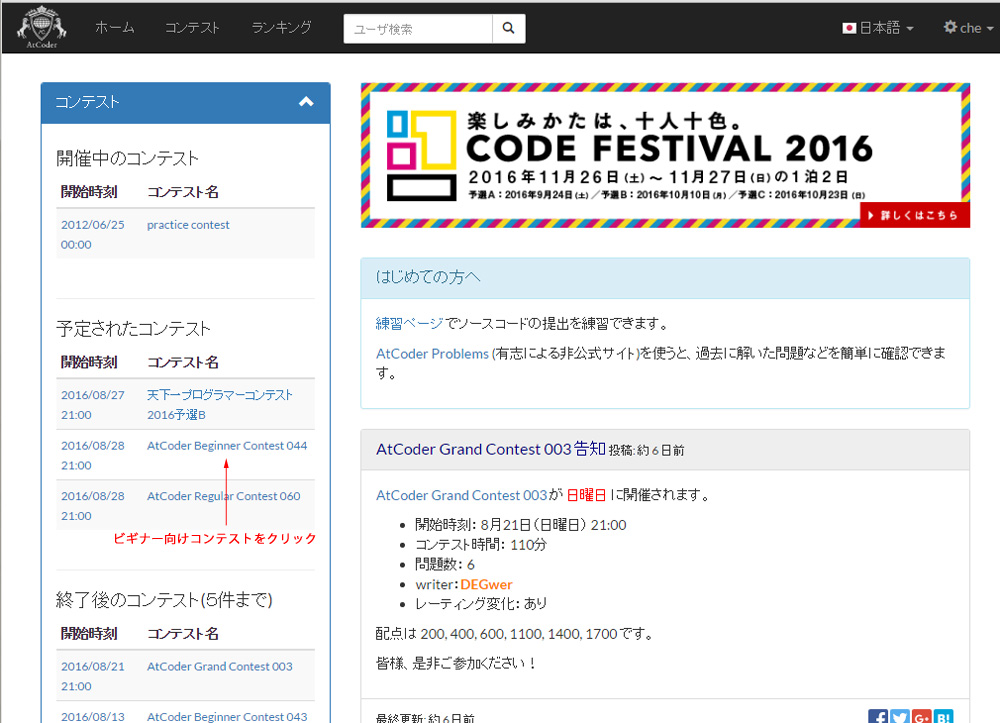Select the 開催中のコンテスト heading
The height and width of the screenshot is (723, 1000).
click(128, 158)
